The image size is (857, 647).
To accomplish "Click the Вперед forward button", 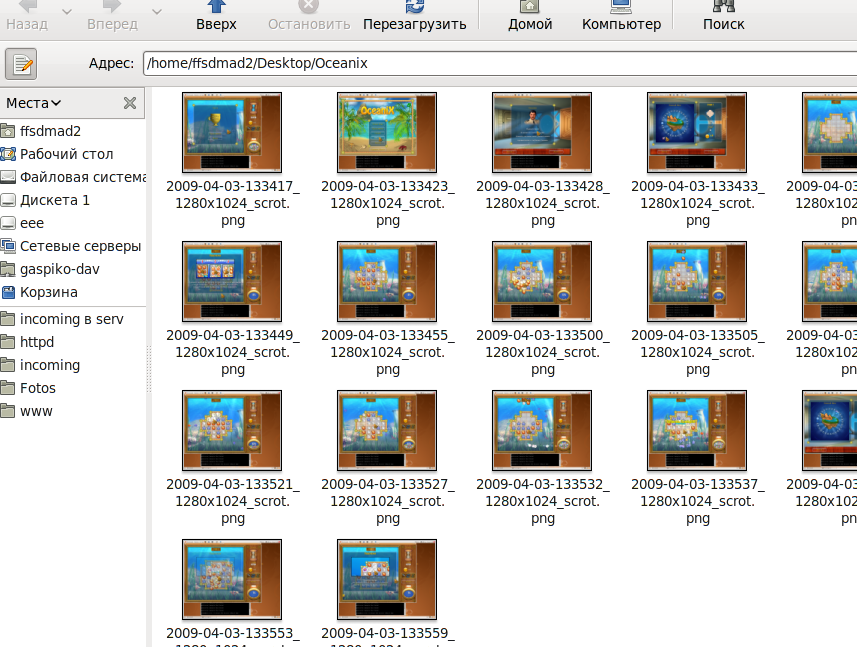I will pos(113,16).
